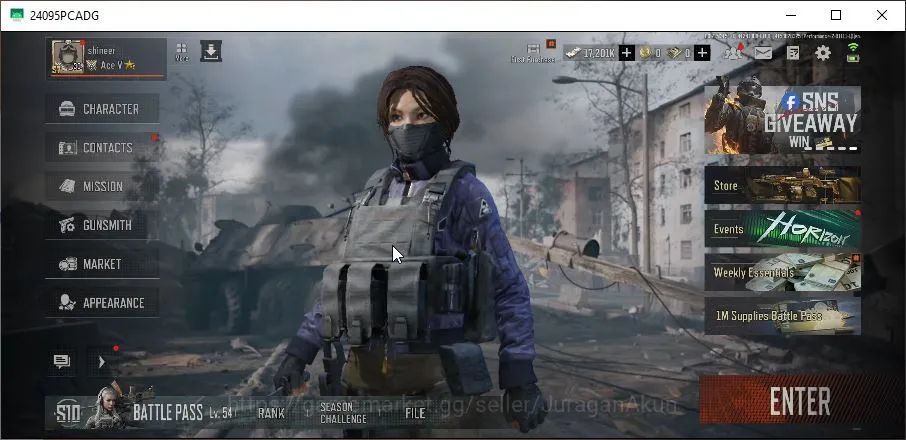Screen dimensions: 906x440
Task: Click the red ENTER button
Action: tap(800, 400)
